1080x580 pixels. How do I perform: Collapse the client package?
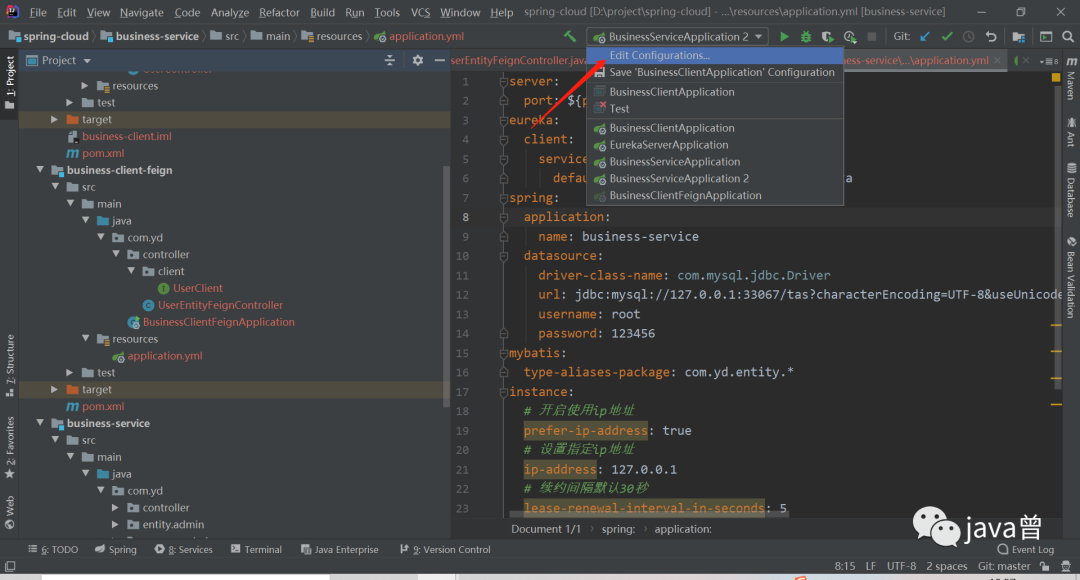[132, 271]
